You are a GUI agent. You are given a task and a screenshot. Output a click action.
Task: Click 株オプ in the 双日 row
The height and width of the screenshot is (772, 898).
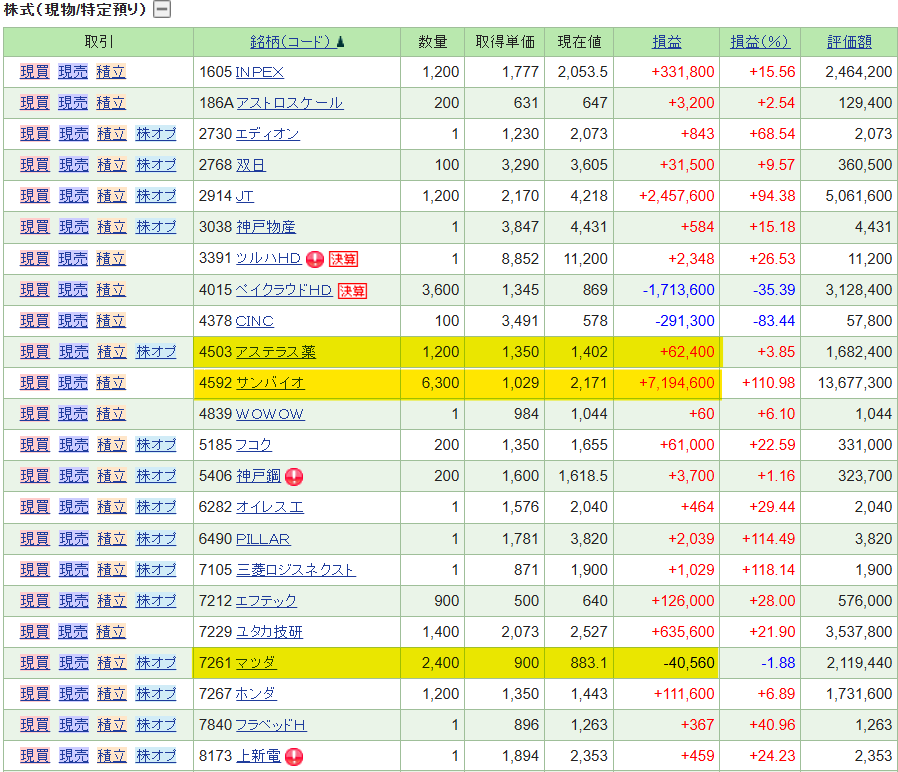[x=156, y=165]
